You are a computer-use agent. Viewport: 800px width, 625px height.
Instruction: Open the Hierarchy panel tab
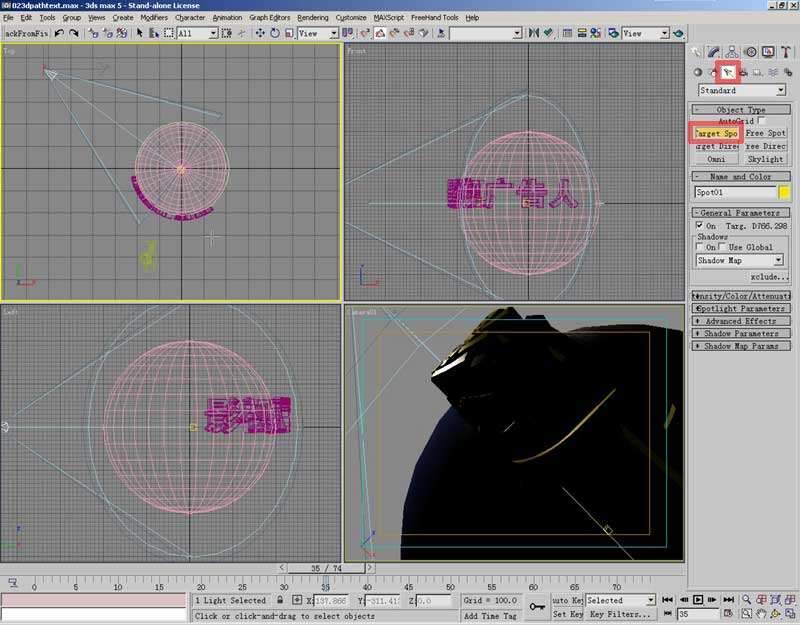tap(732, 52)
